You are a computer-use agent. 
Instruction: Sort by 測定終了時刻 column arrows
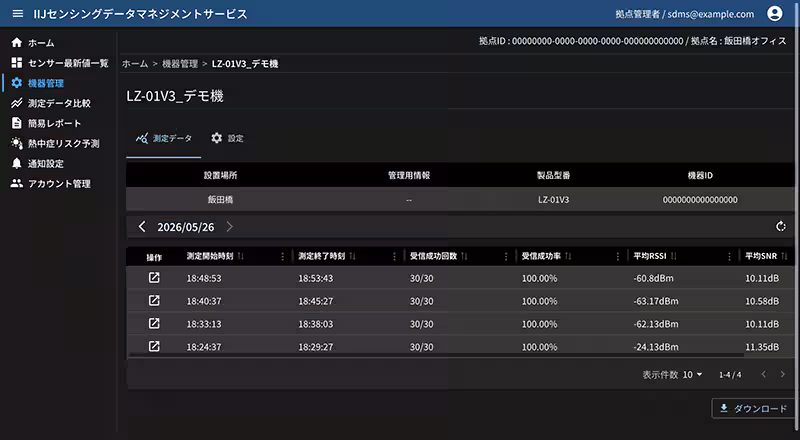[x=353, y=256]
